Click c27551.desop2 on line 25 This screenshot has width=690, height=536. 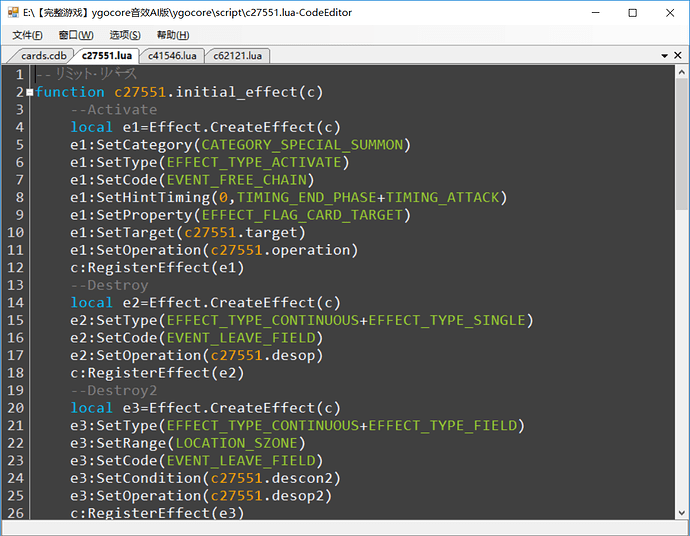(x=267, y=496)
